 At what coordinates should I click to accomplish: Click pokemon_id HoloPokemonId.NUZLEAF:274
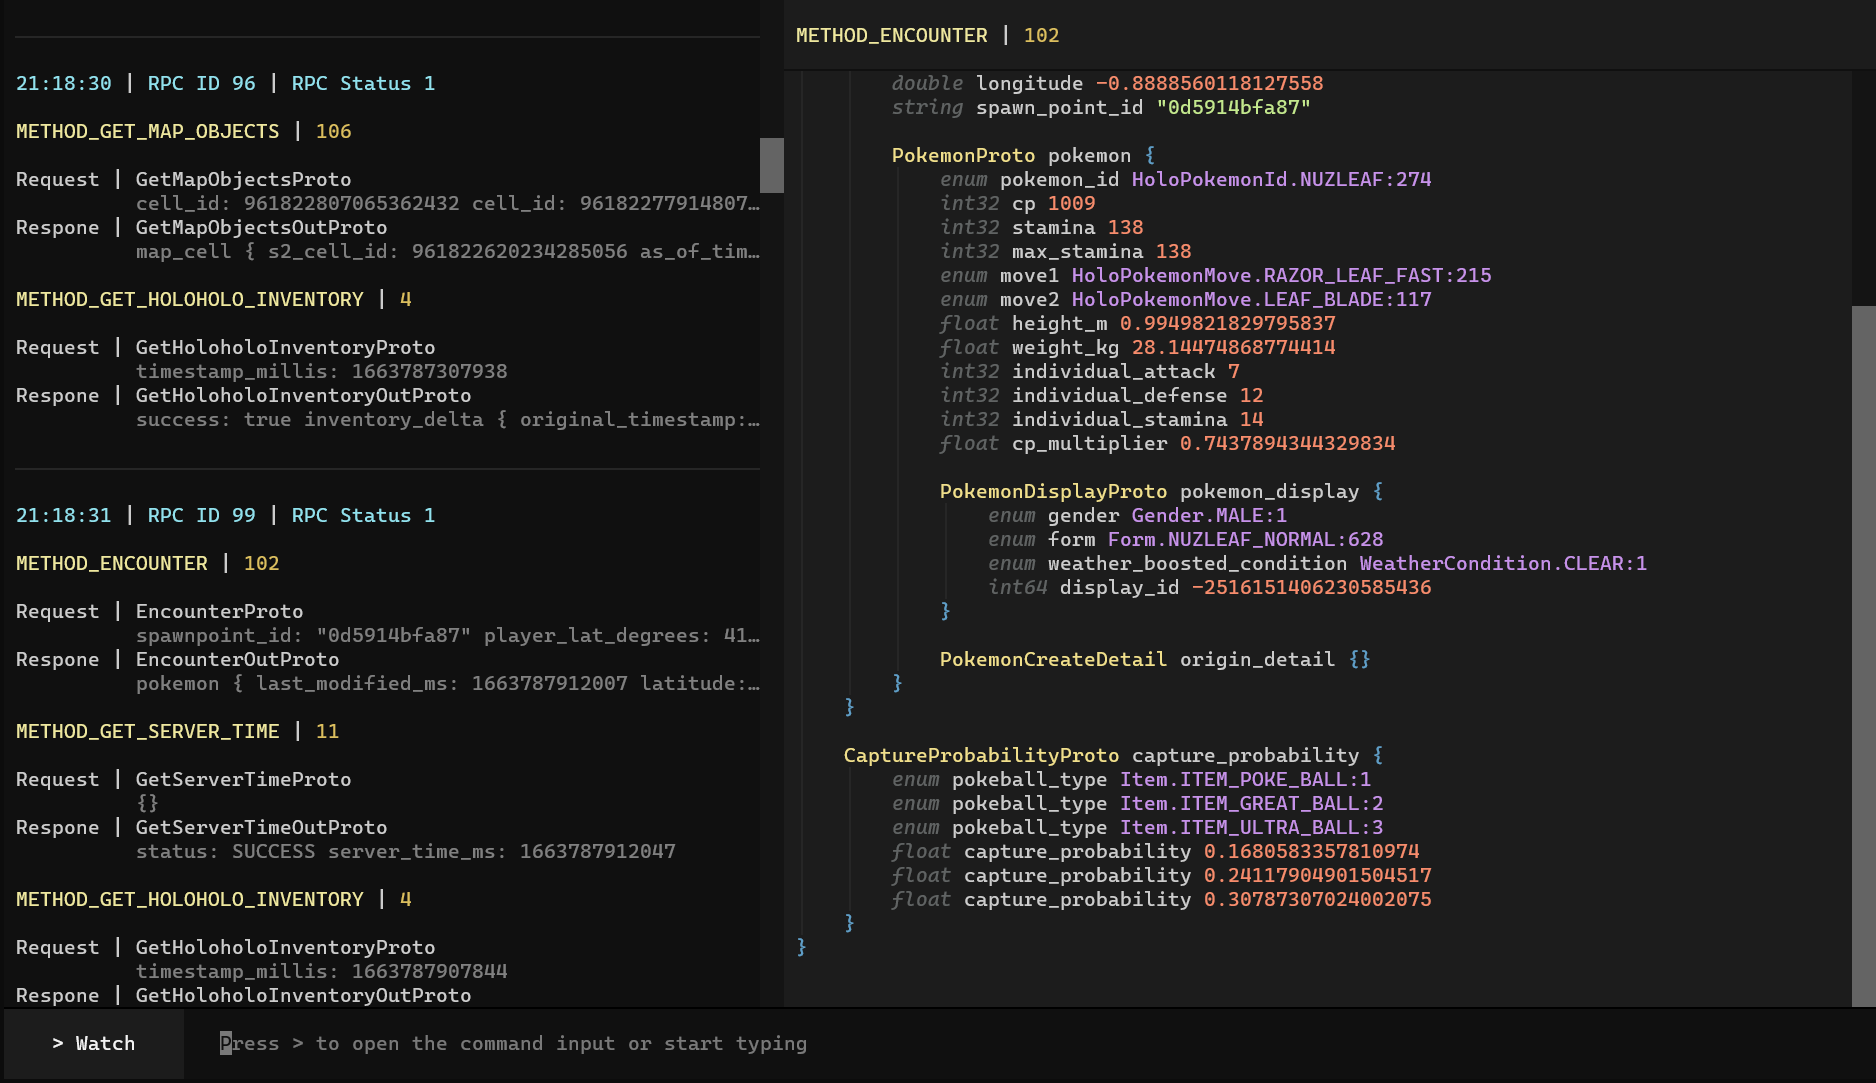point(1282,179)
